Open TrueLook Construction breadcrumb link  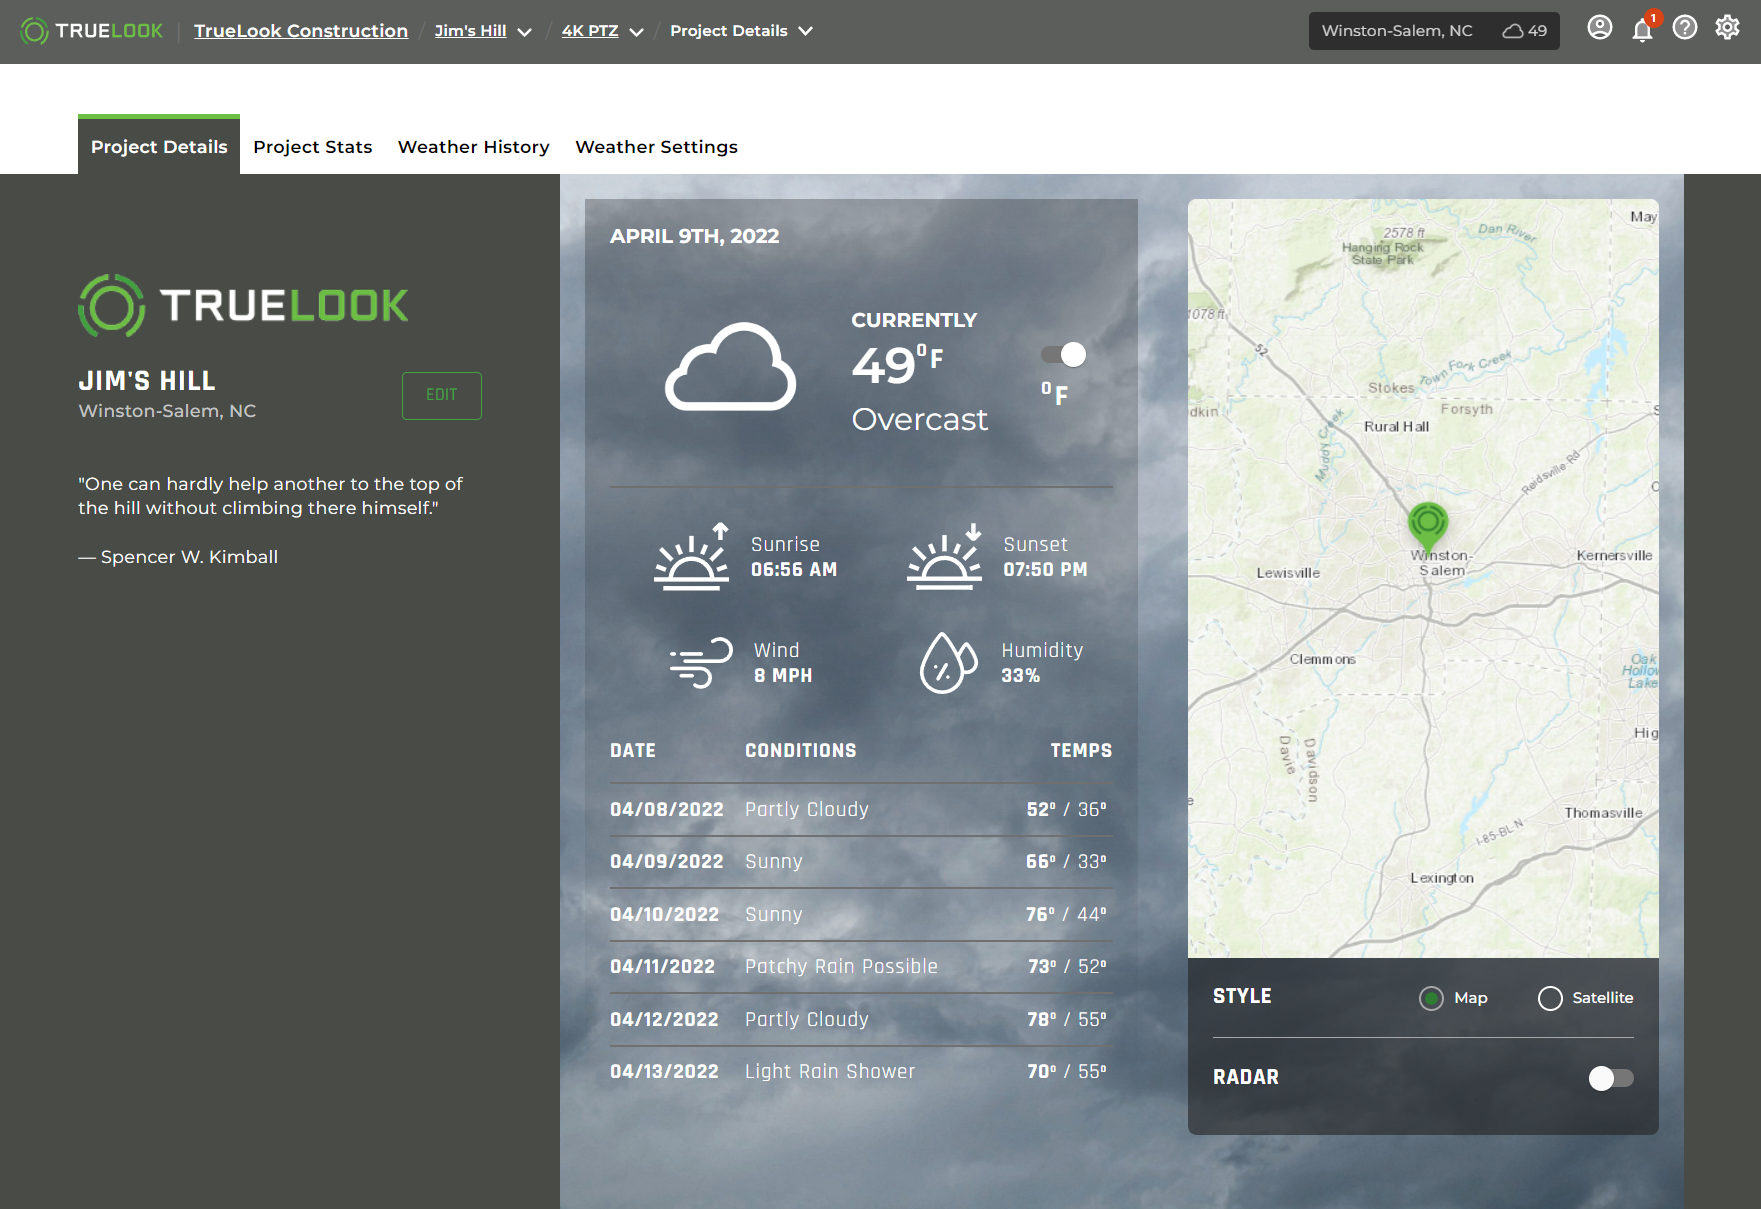(301, 31)
